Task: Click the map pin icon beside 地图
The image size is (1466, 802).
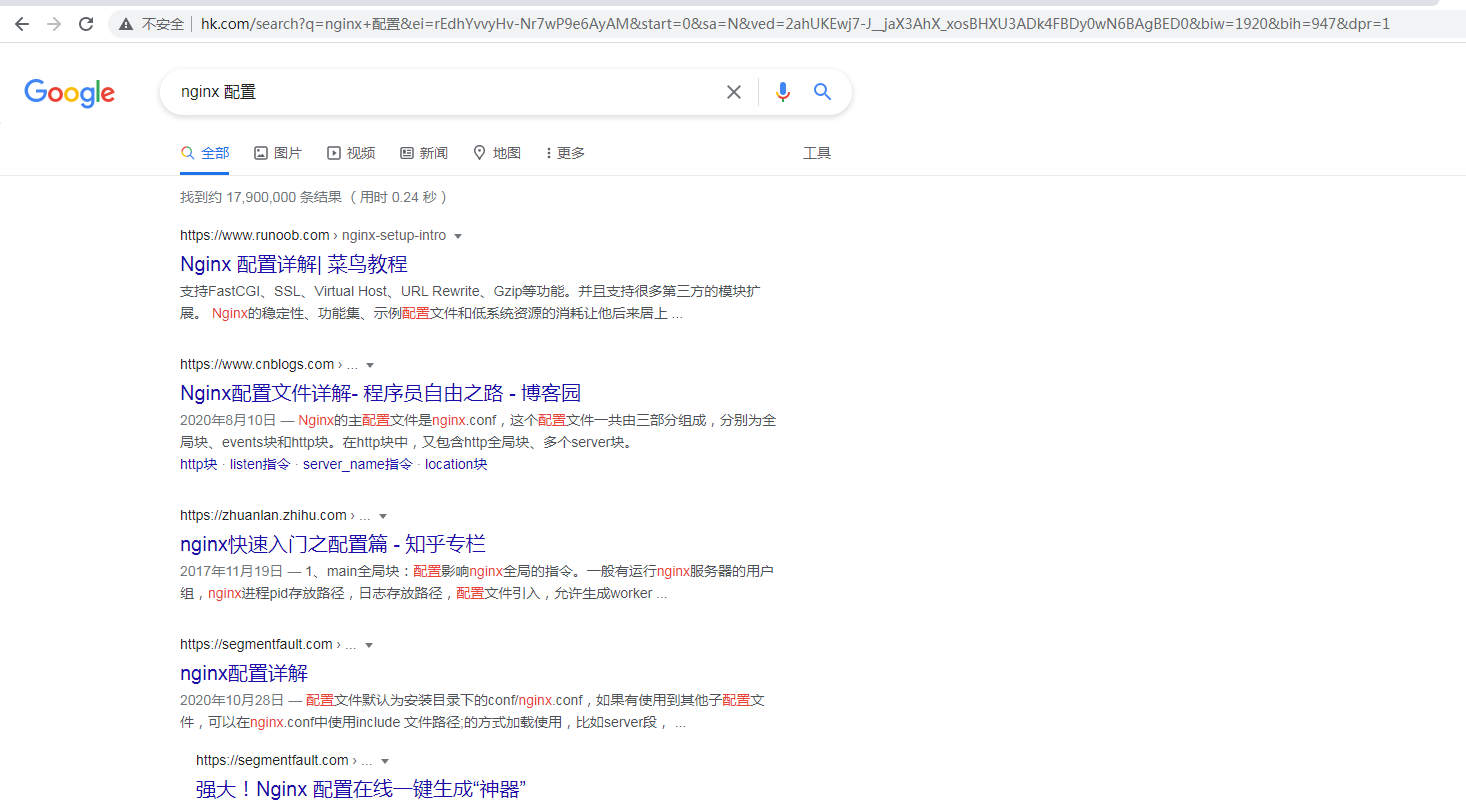Action: tap(480, 153)
